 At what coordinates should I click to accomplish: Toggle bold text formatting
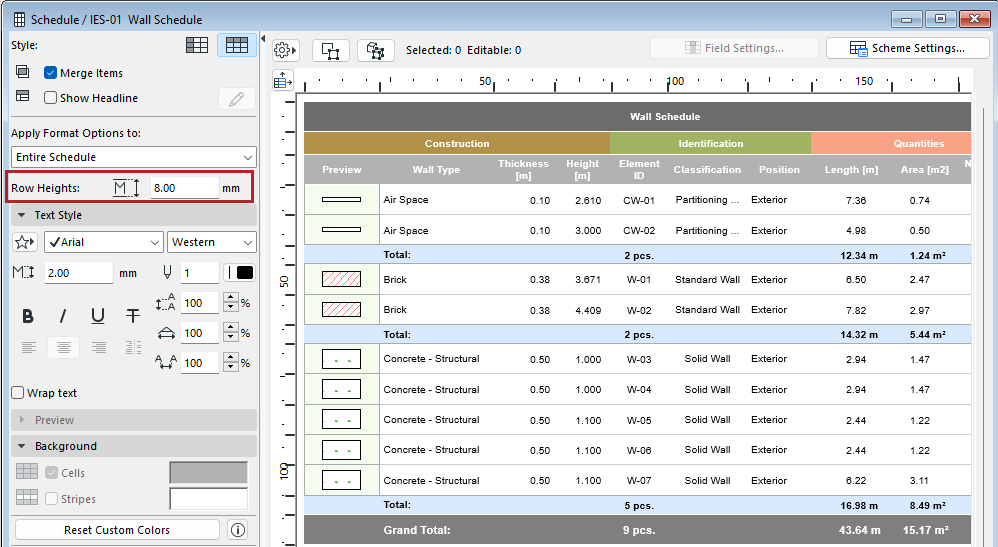pyautogui.click(x=28, y=316)
